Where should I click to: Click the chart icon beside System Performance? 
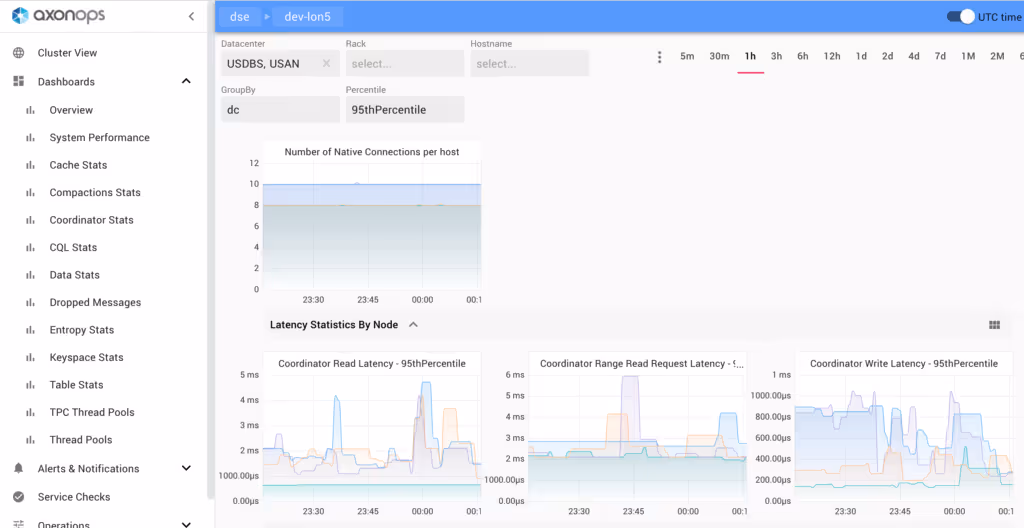(30, 138)
